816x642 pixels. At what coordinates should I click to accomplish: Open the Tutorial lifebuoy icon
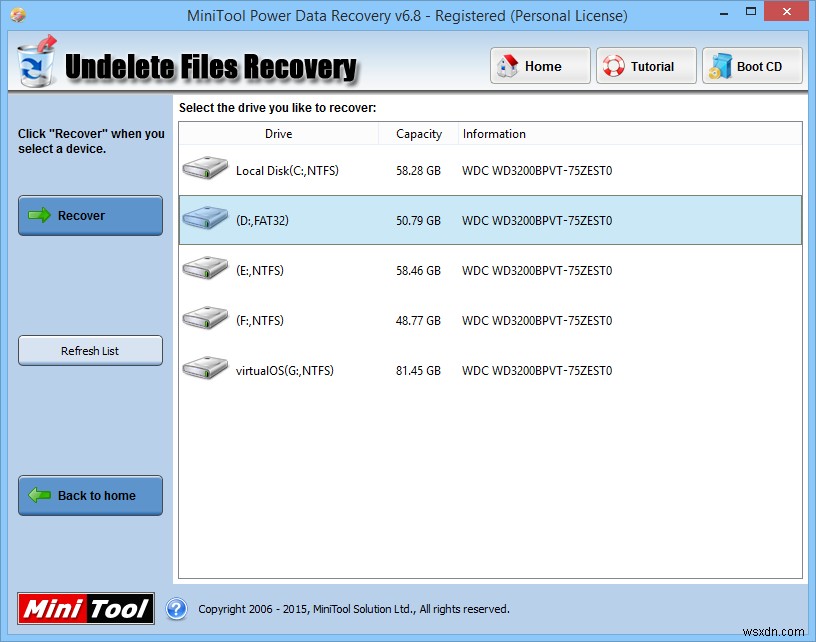point(611,66)
